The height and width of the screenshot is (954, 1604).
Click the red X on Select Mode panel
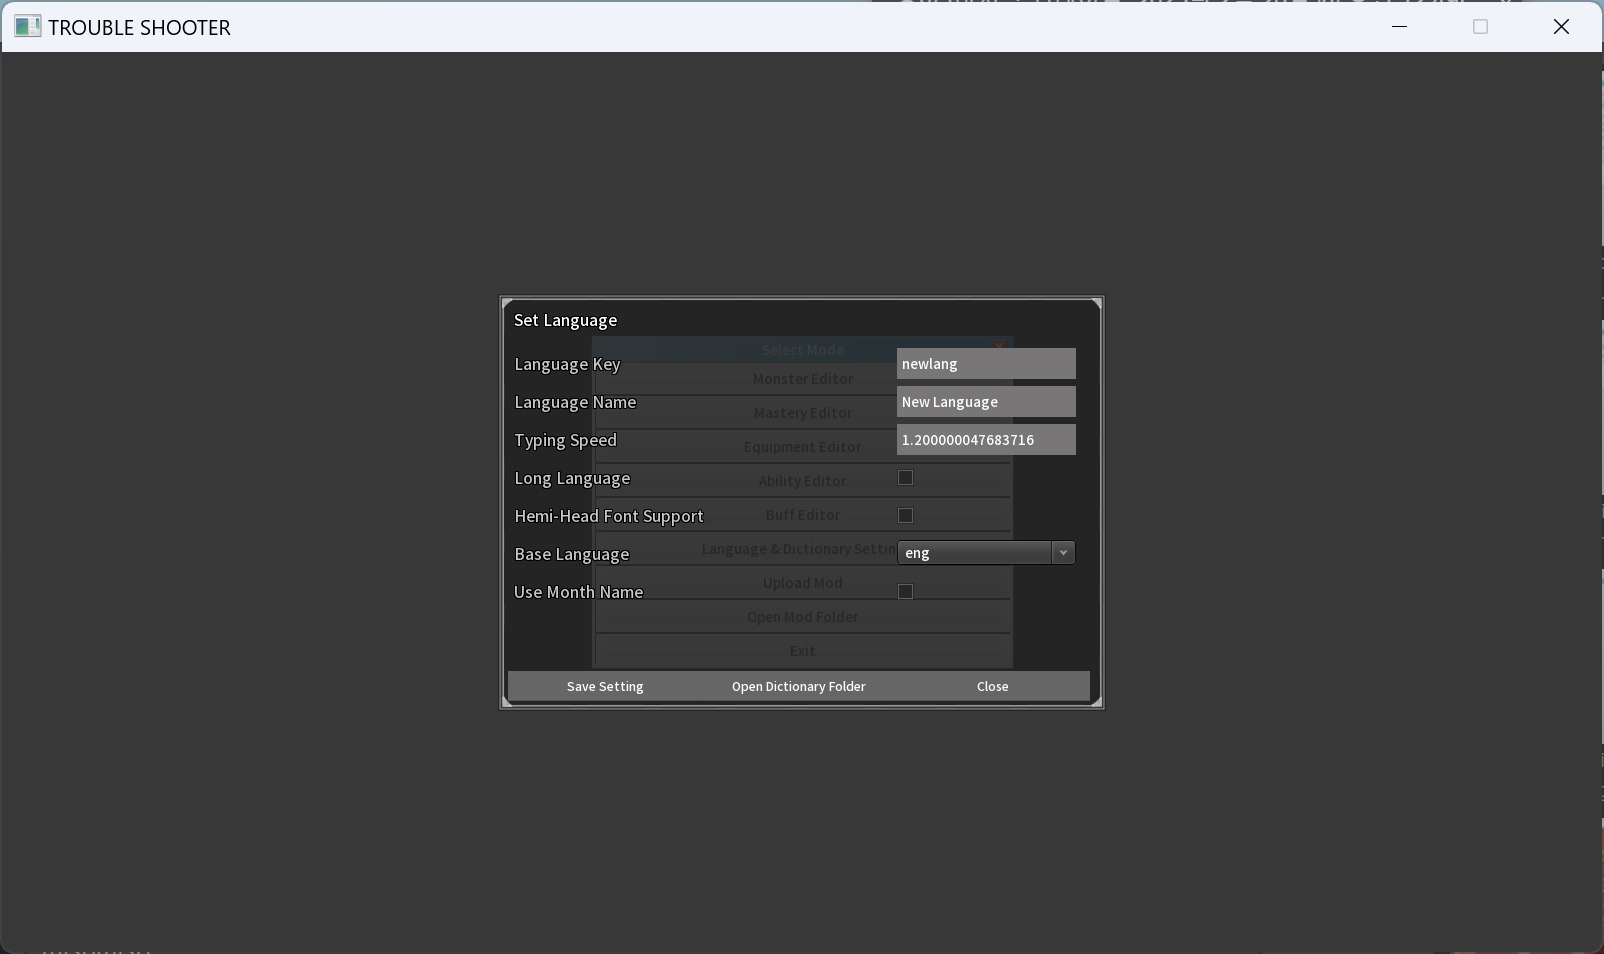(x=999, y=346)
